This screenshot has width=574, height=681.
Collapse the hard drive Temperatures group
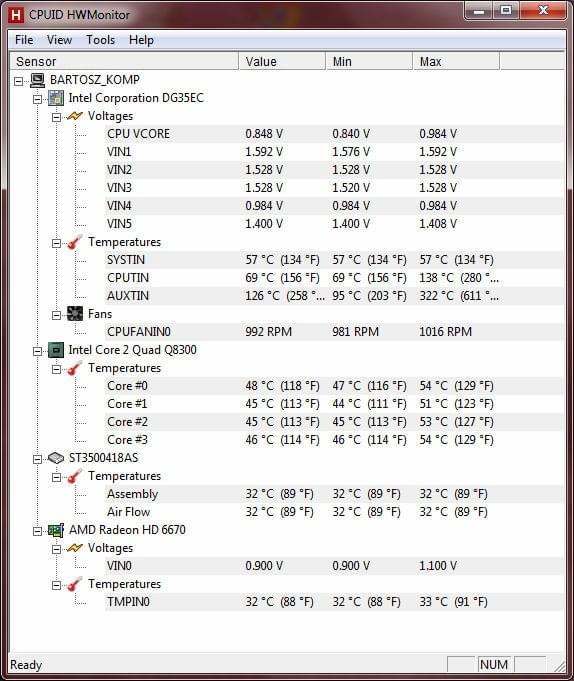pos(56,477)
